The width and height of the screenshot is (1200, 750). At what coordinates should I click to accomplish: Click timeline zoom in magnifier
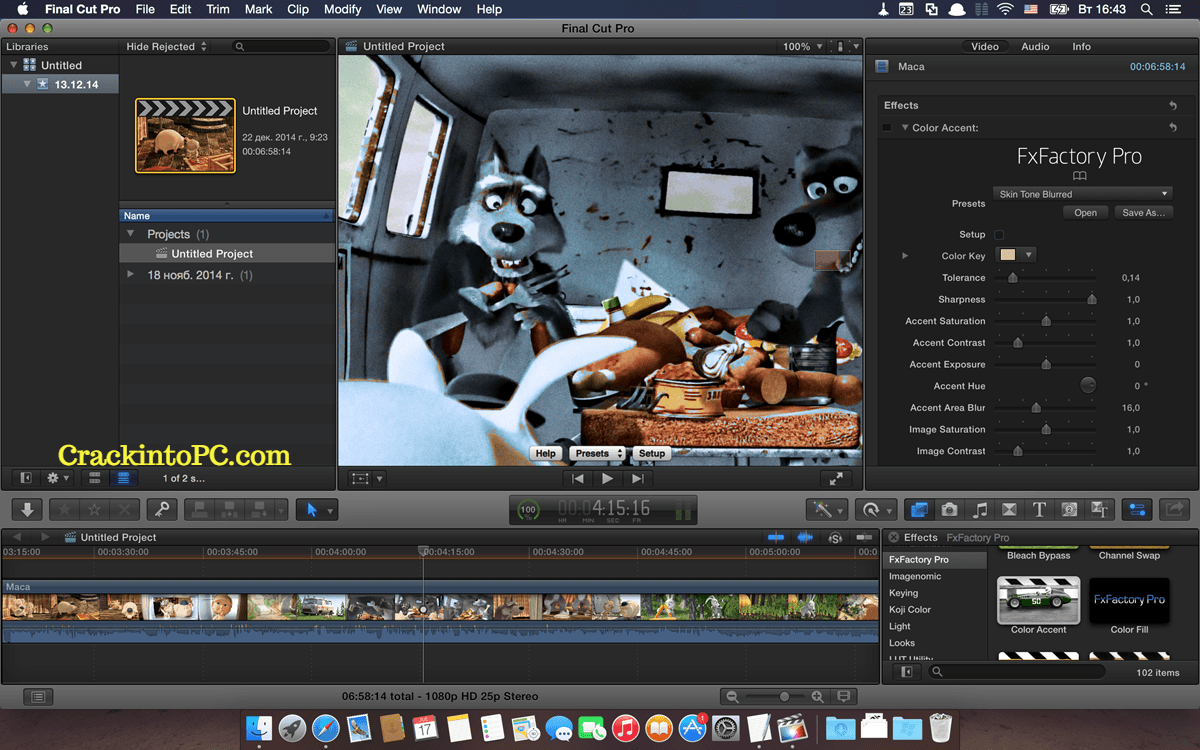click(x=817, y=696)
